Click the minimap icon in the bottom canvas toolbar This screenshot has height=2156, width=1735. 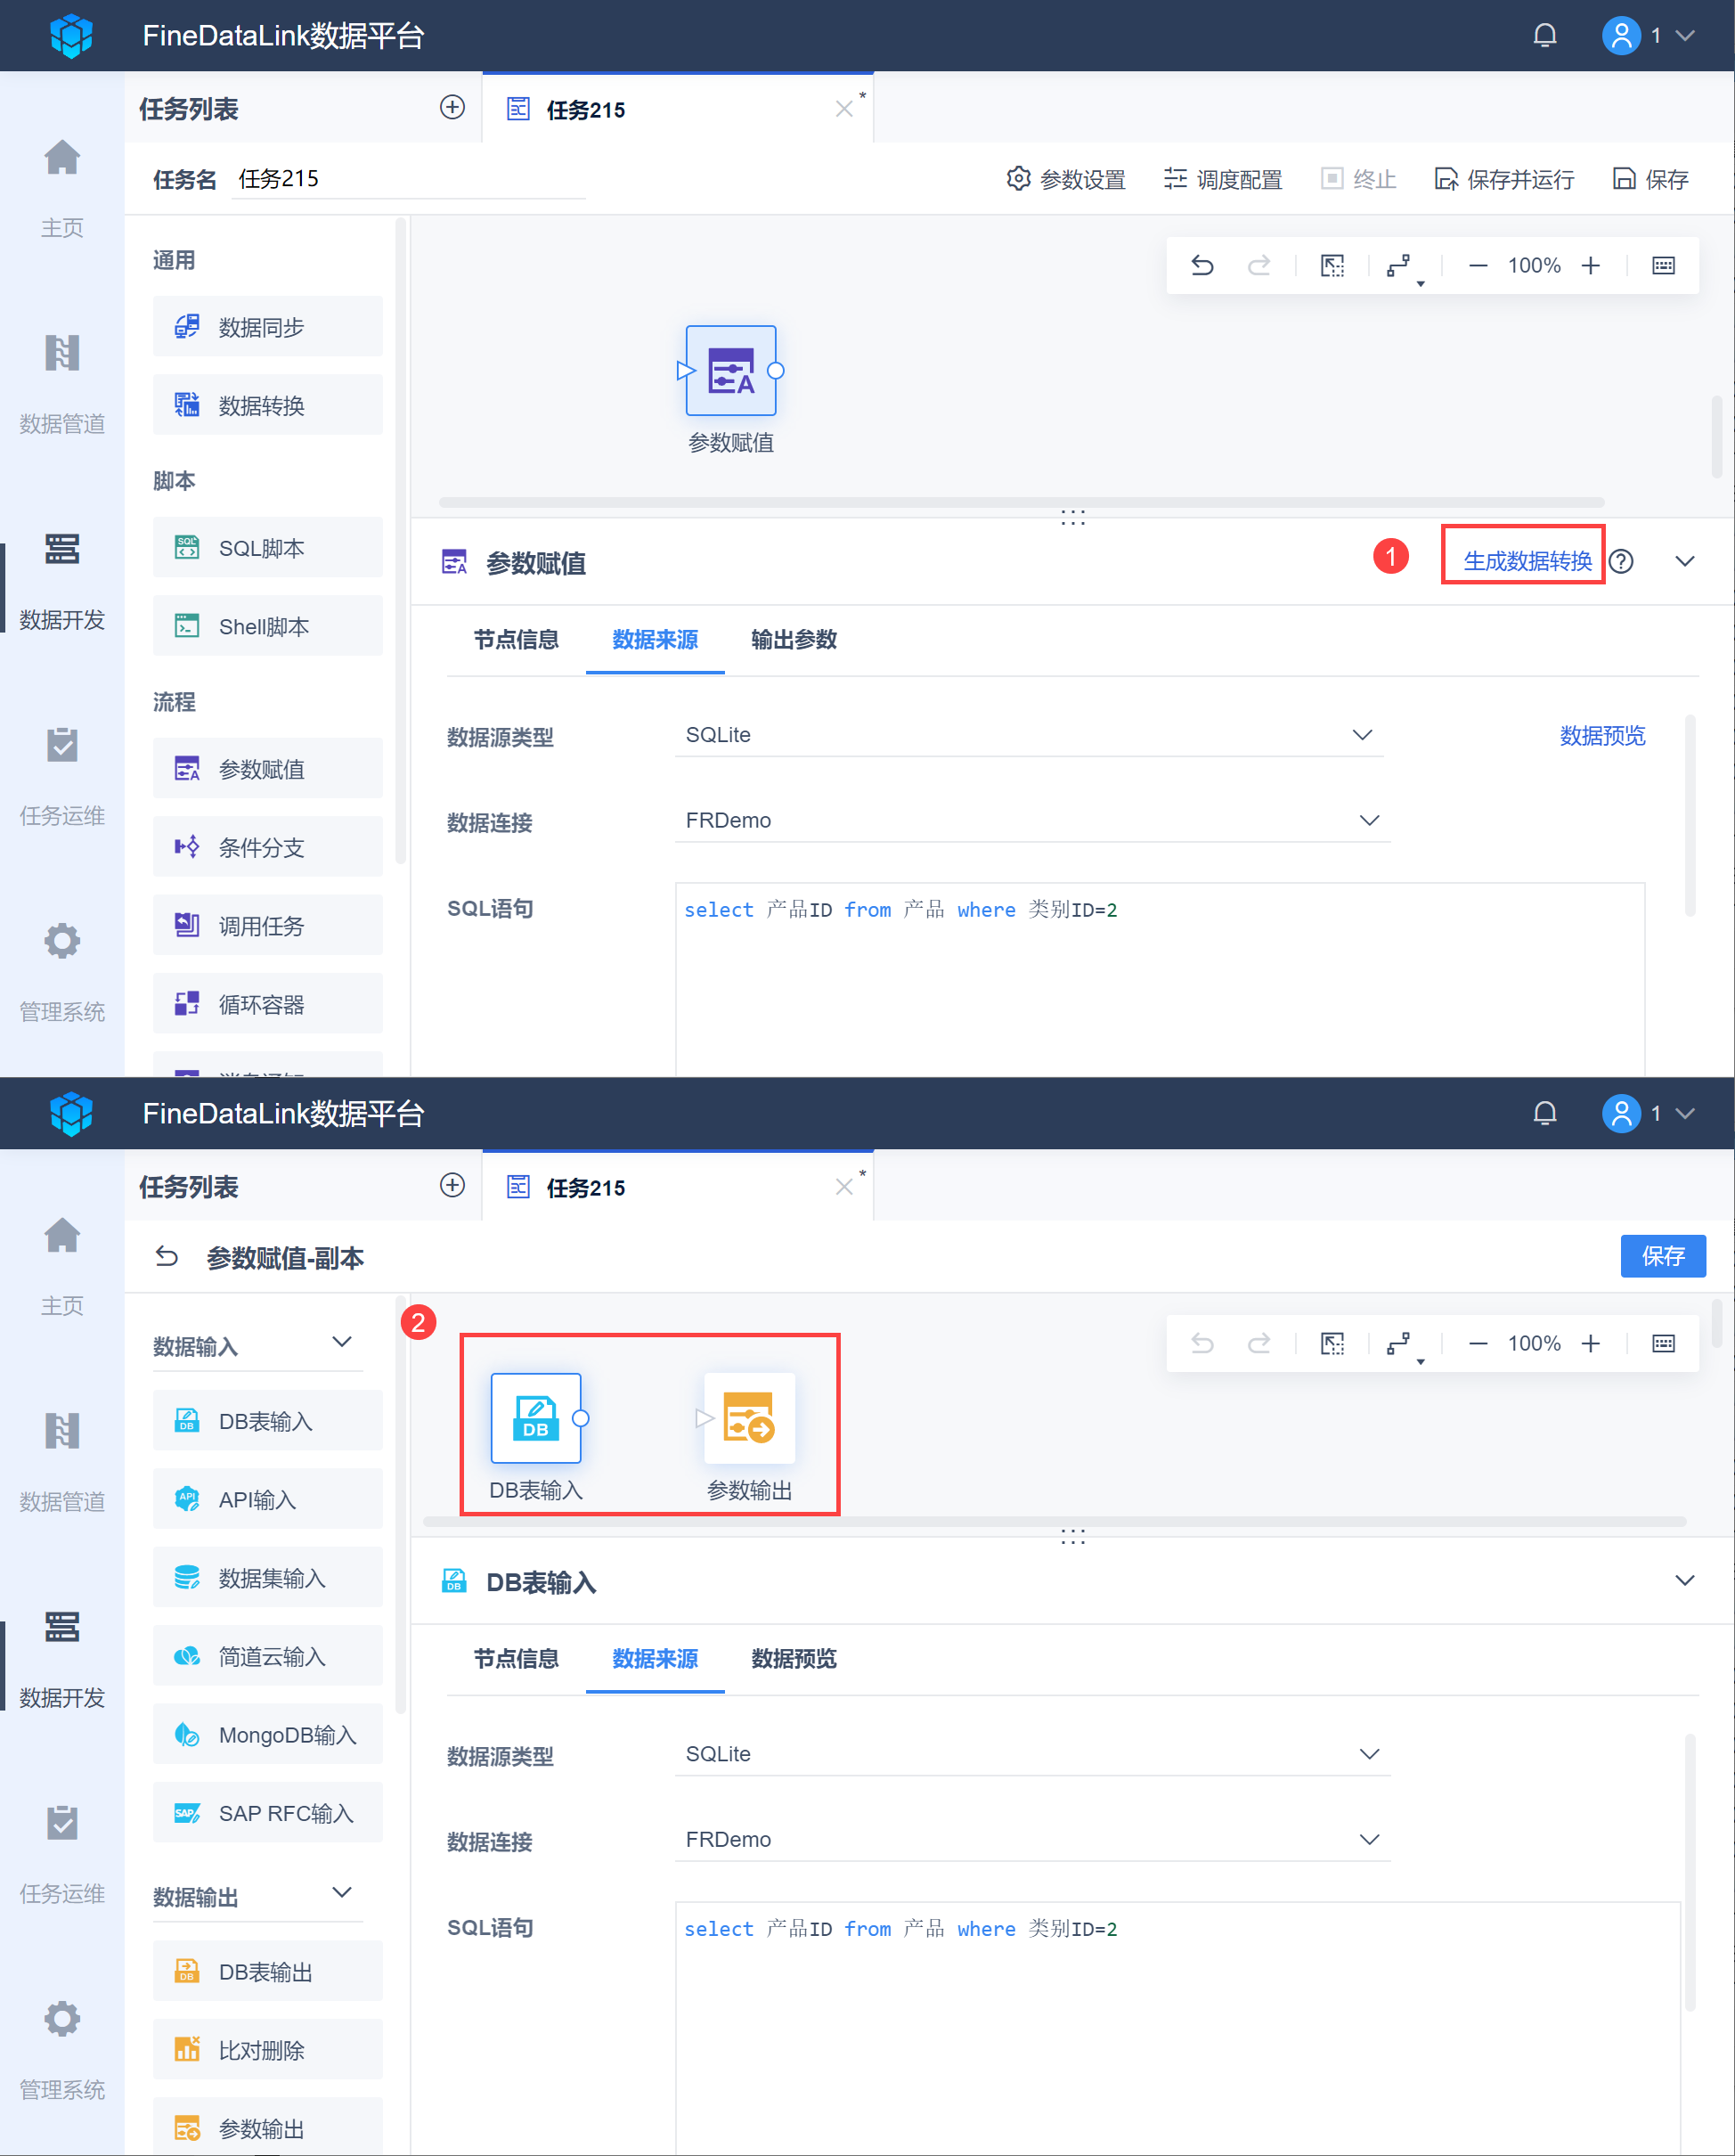[1663, 1343]
